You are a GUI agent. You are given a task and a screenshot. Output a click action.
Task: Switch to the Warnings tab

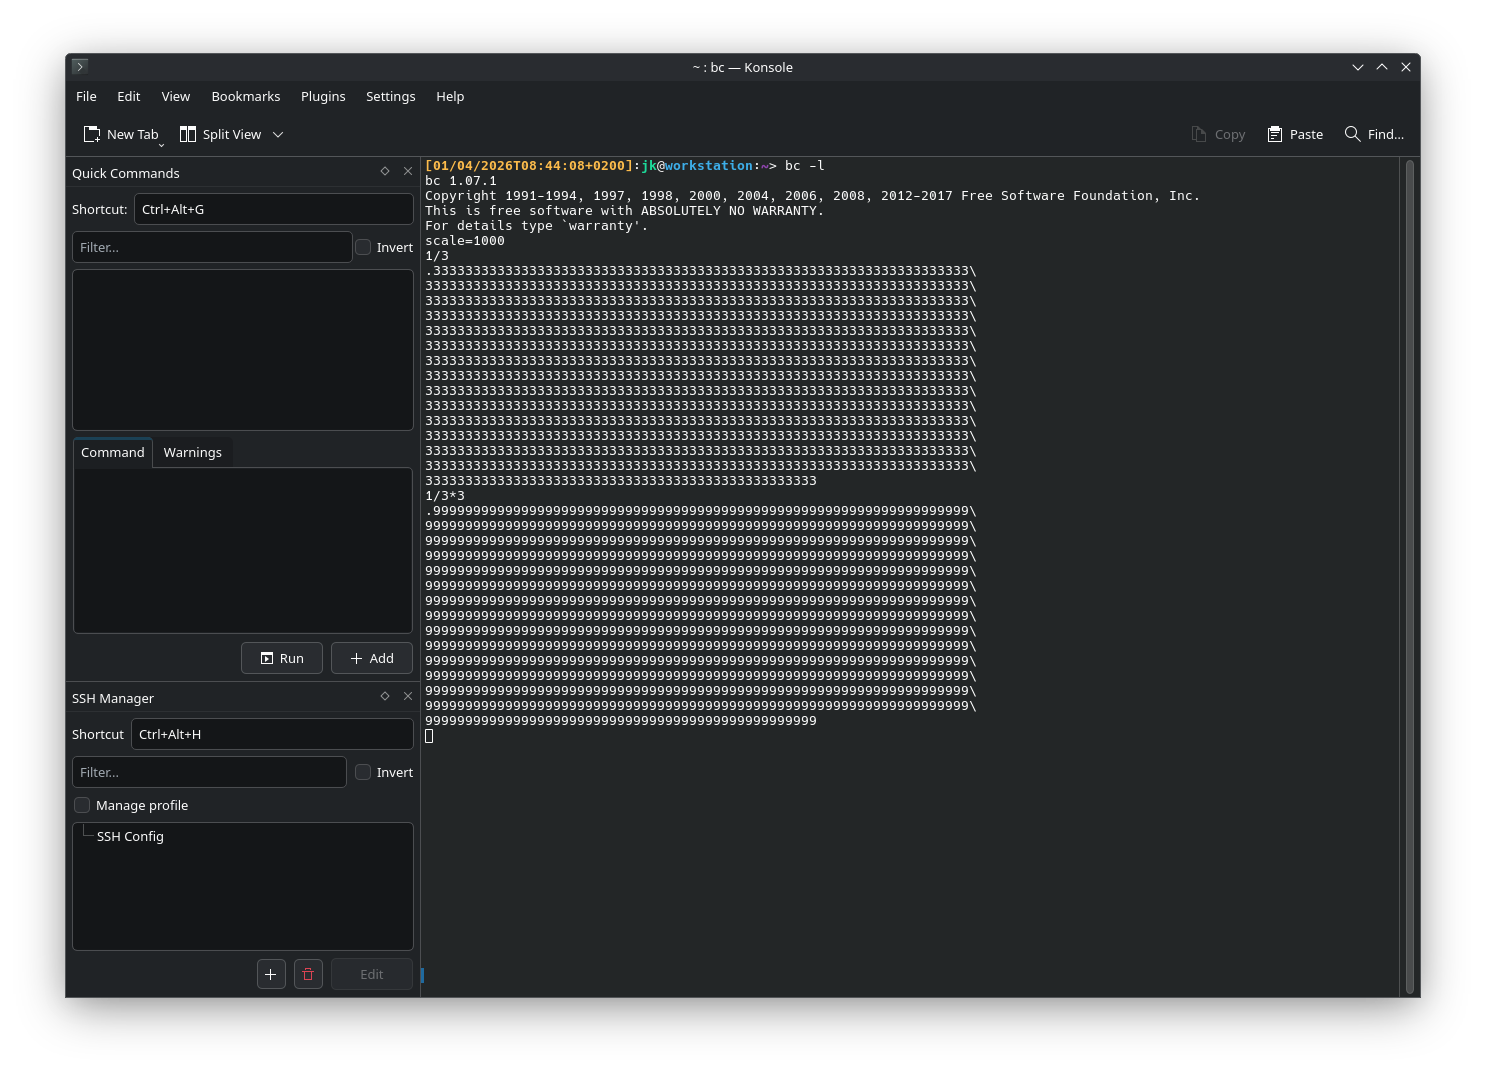point(192,452)
